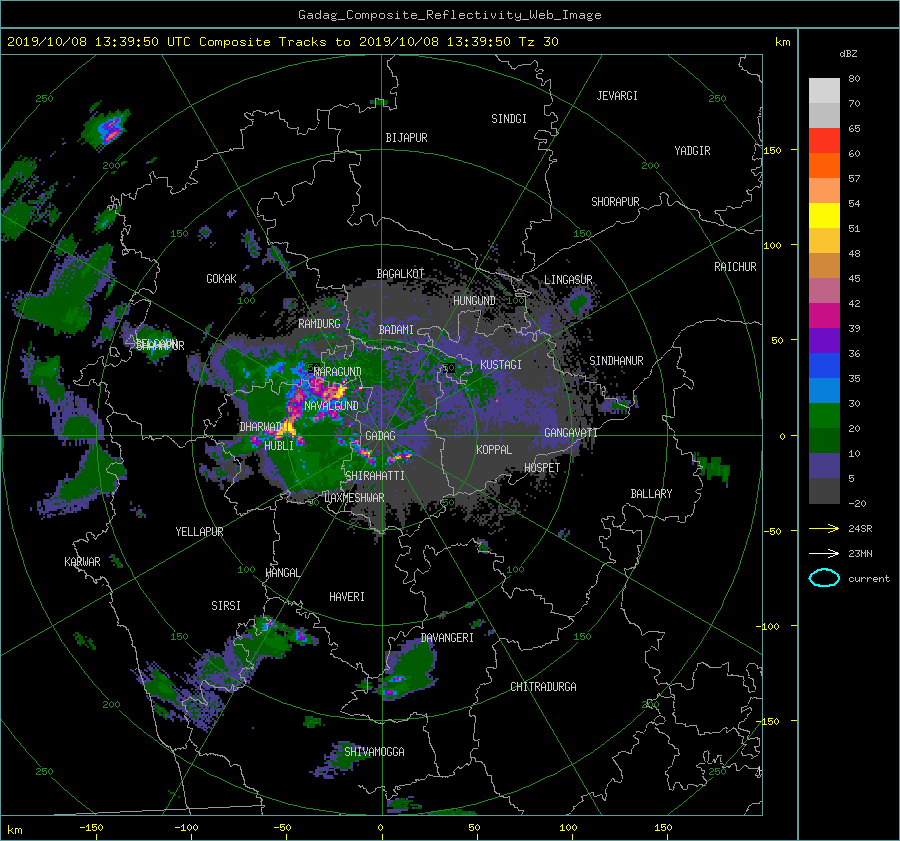Click the DHARWAD city label
This screenshot has width=900, height=841.
point(261,427)
